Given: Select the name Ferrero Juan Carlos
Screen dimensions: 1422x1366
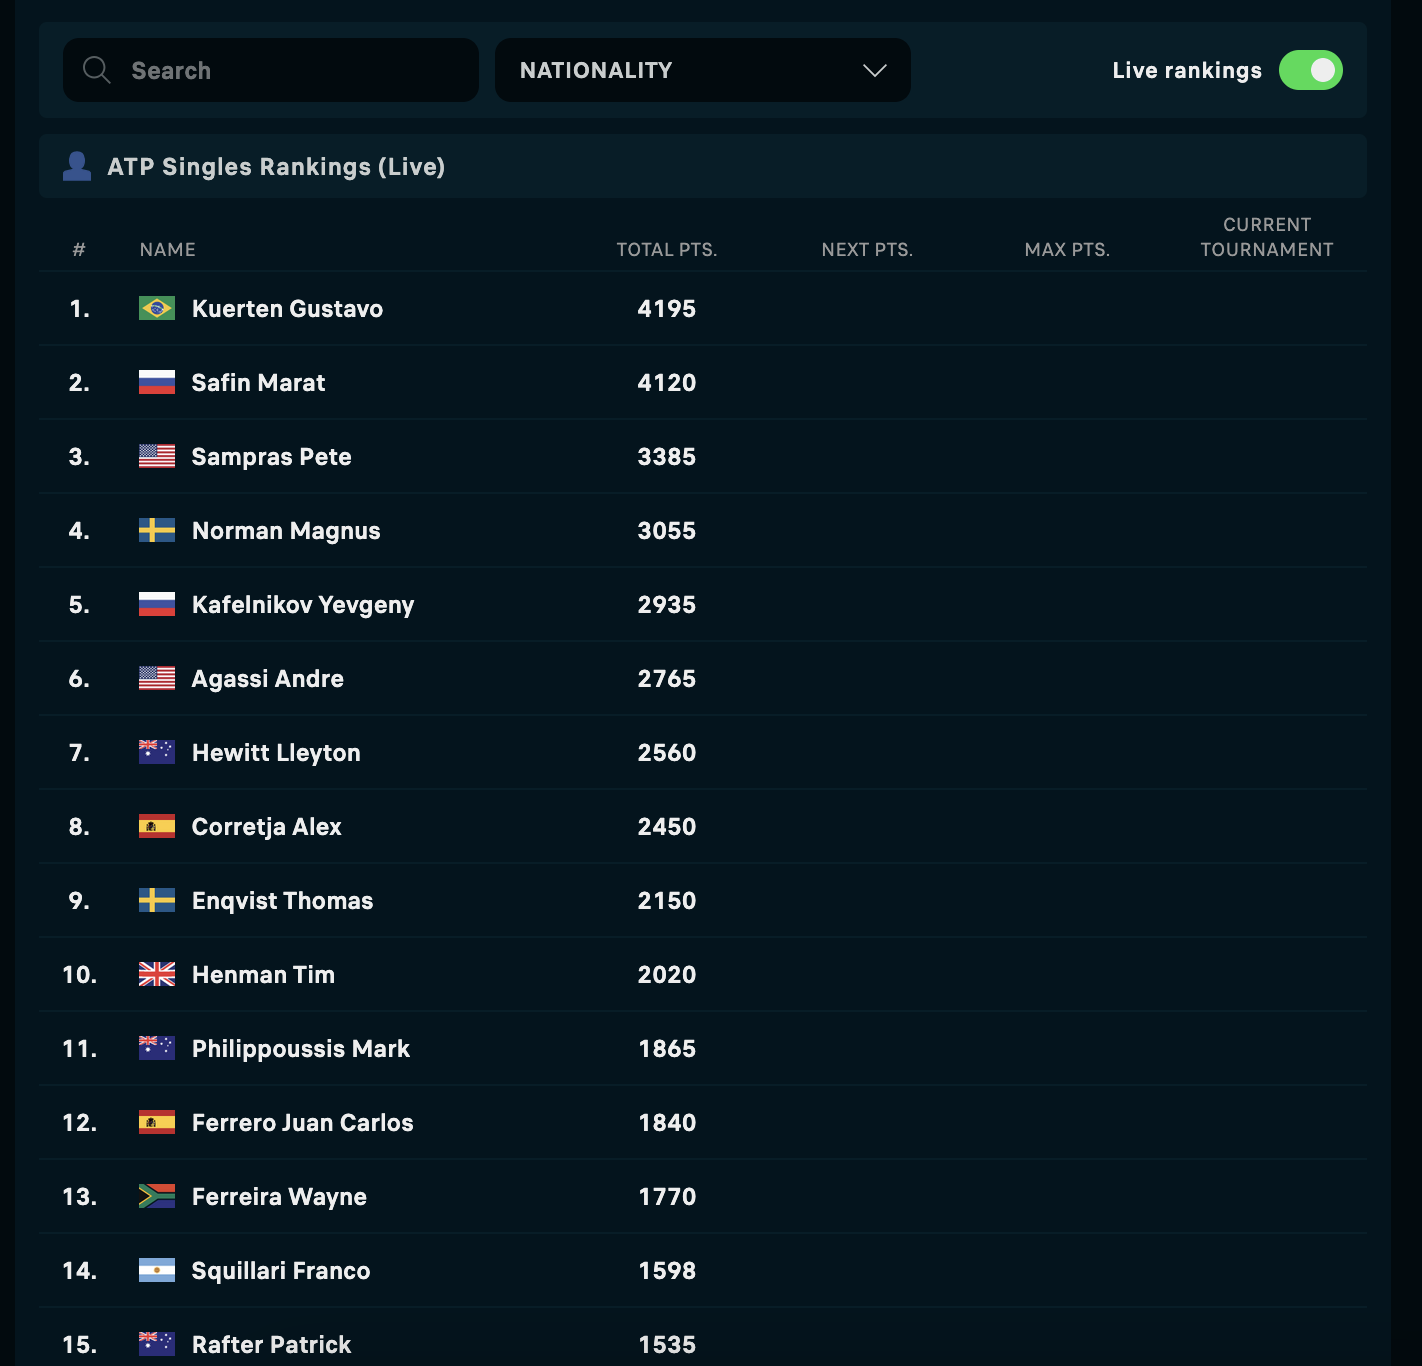Looking at the screenshot, I should (302, 1123).
